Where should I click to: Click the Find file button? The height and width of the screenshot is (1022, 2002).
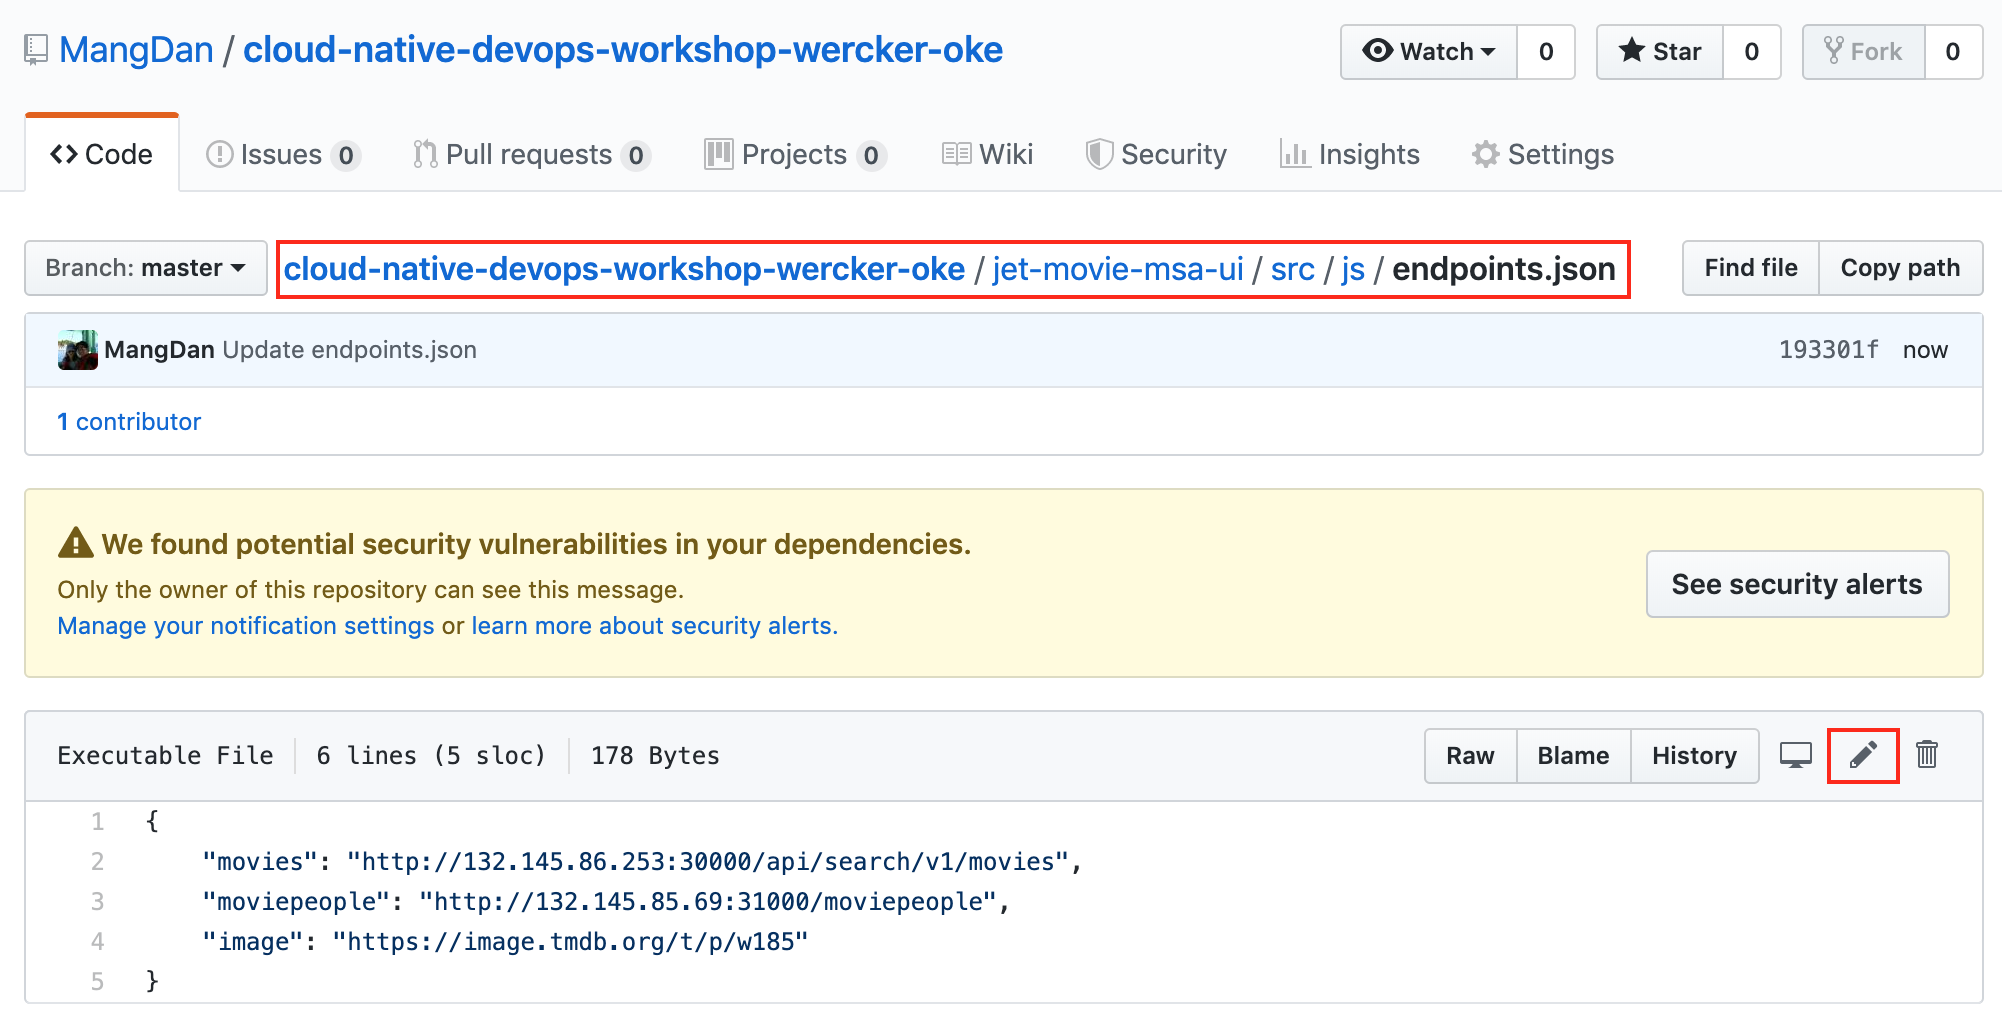tap(1751, 268)
